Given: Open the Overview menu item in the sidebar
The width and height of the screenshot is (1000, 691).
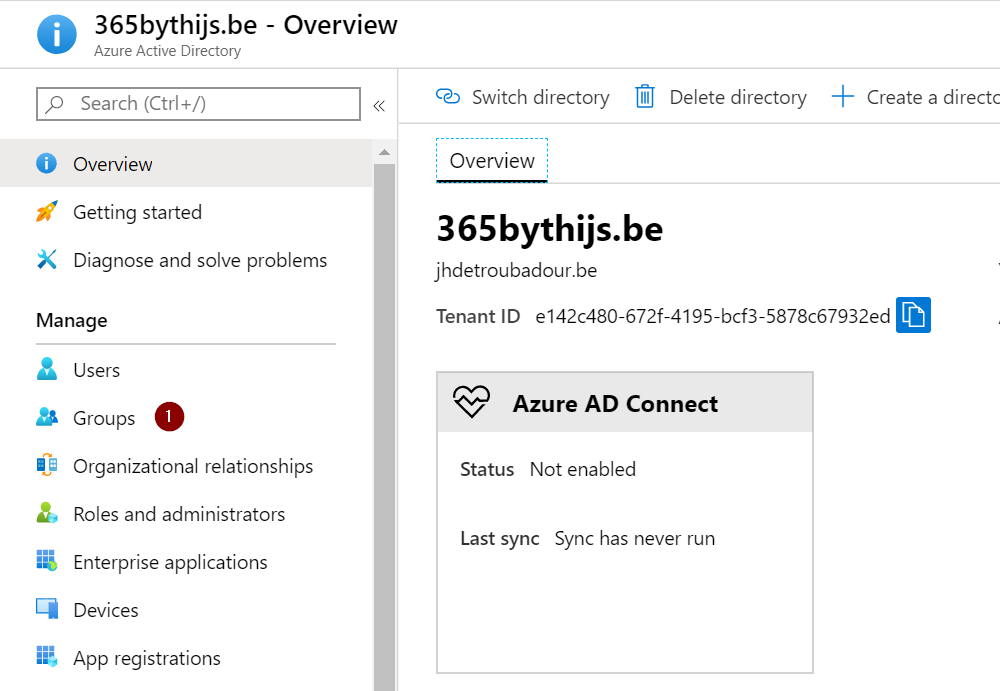Looking at the screenshot, I should coord(186,163).
